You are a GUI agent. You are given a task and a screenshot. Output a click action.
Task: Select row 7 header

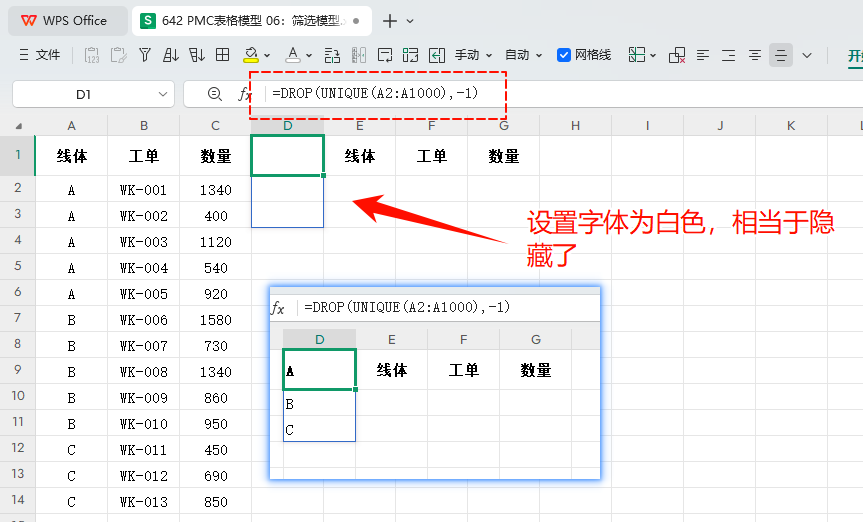(18, 318)
